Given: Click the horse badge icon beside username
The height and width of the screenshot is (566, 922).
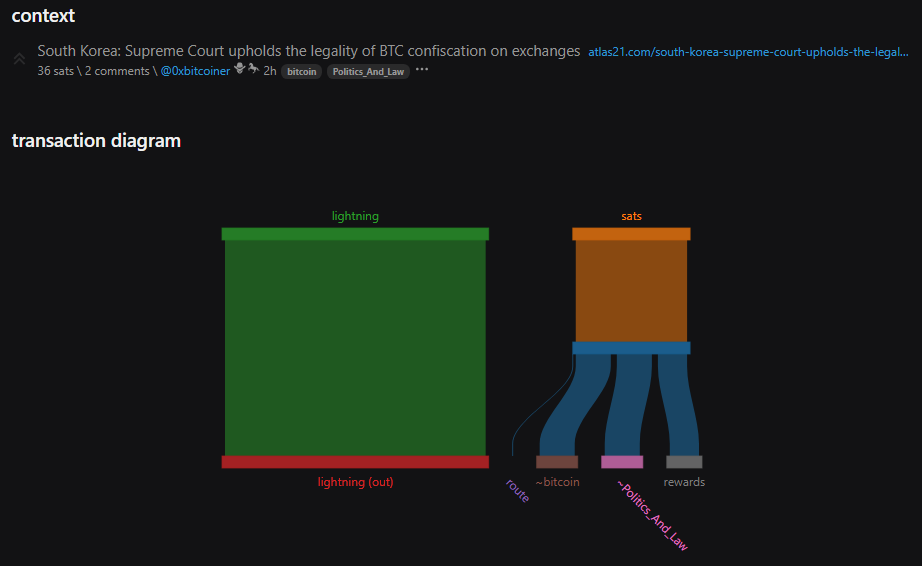Looking at the screenshot, I should (x=254, y=70).
